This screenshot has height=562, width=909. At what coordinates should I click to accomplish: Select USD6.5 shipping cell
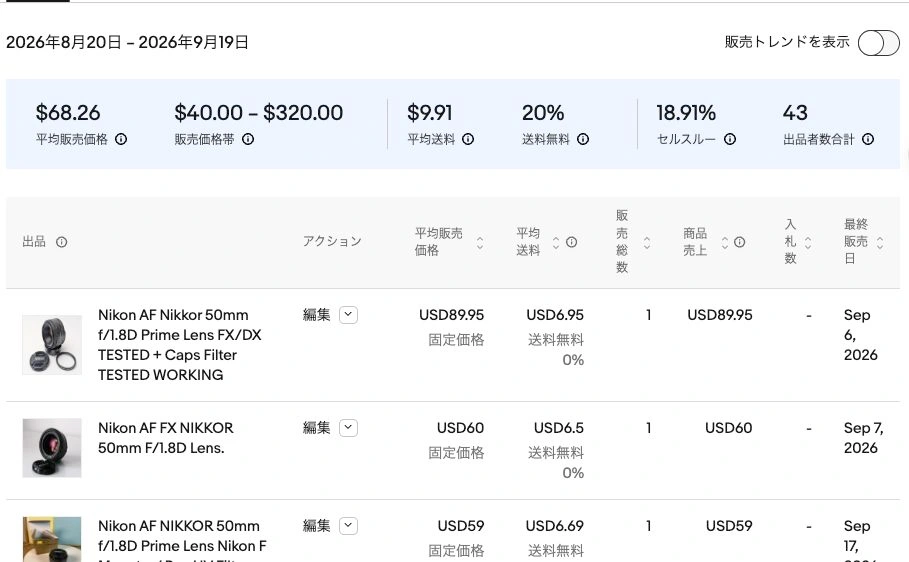pos(559,428)
